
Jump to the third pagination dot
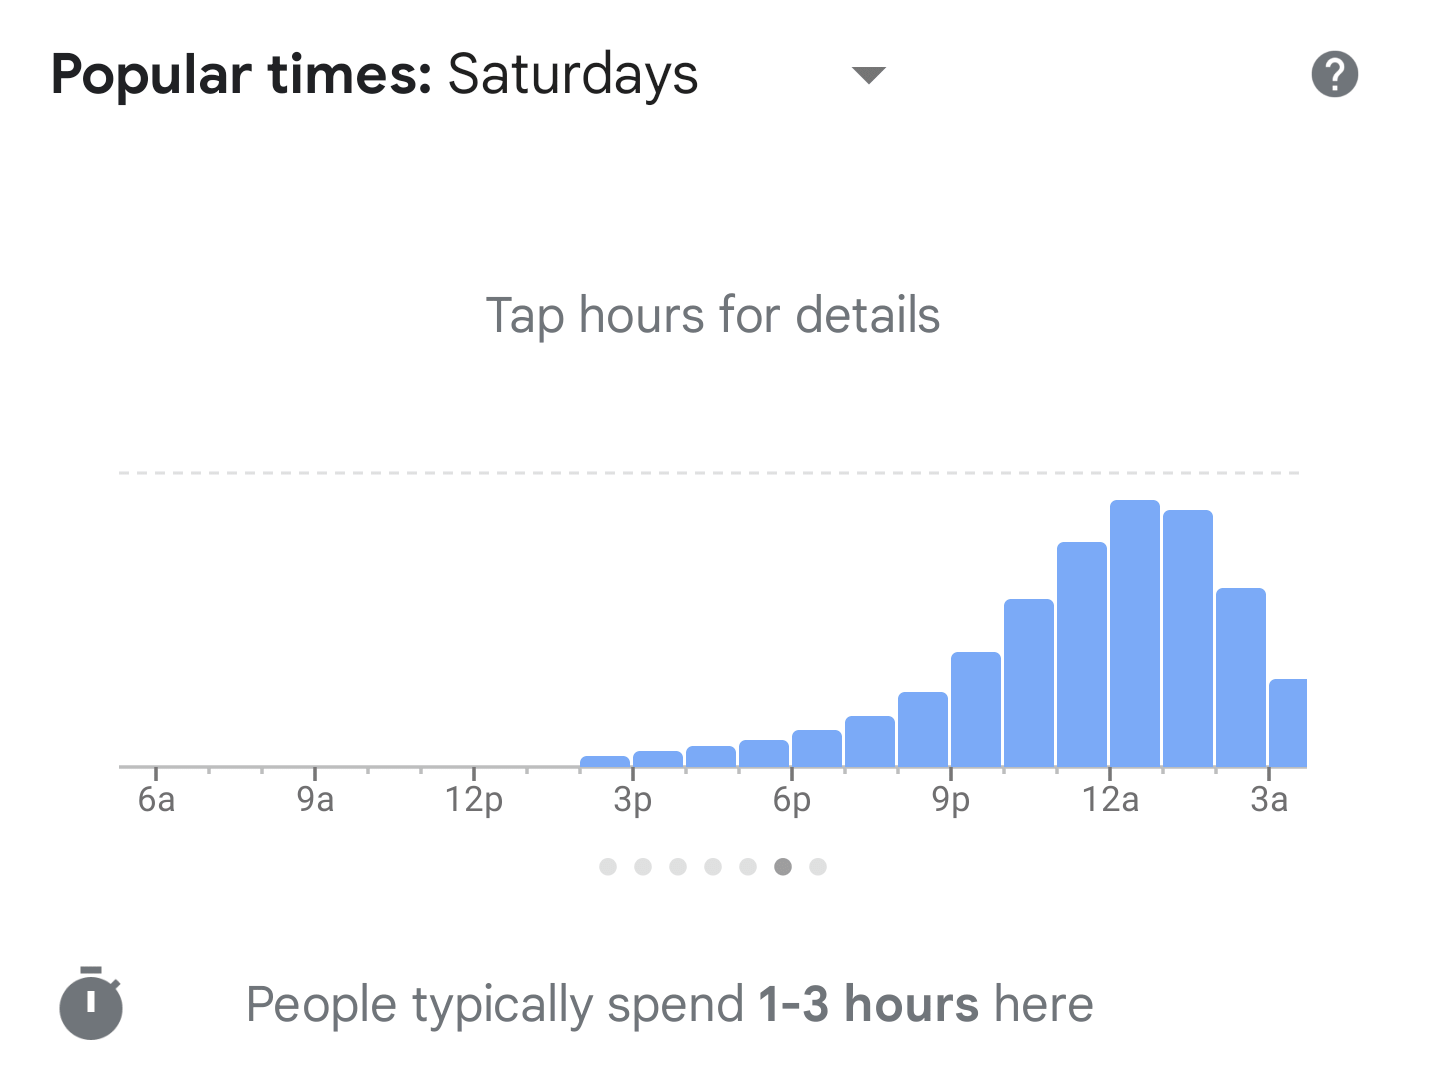coord(678,866)
